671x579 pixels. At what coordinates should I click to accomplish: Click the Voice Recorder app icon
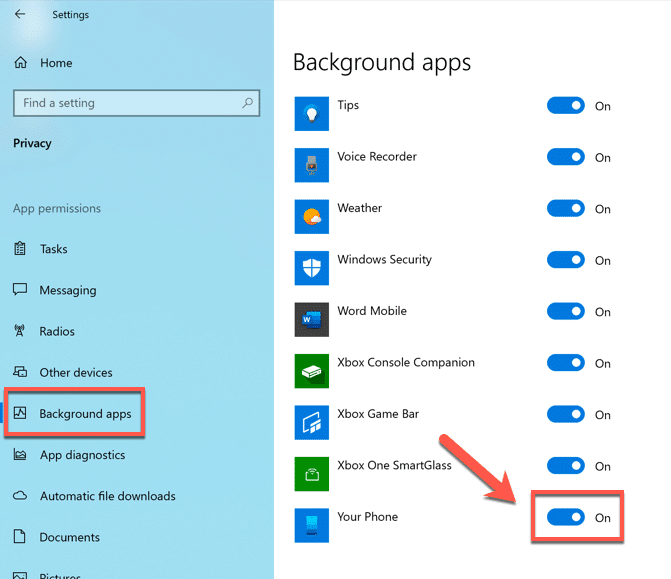312,165
